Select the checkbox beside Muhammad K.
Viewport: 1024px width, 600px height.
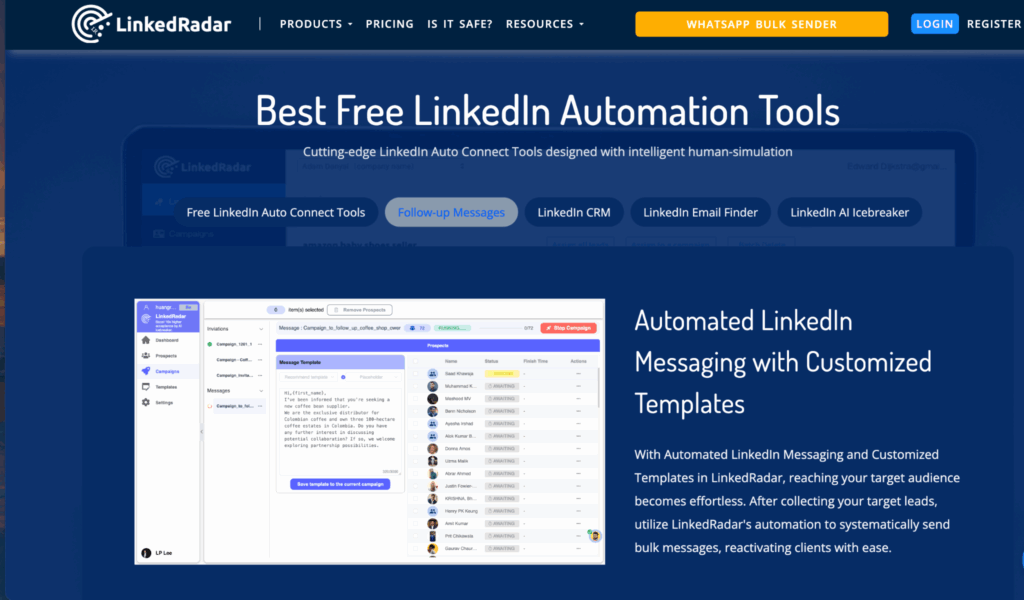click(x=418, y=385)
